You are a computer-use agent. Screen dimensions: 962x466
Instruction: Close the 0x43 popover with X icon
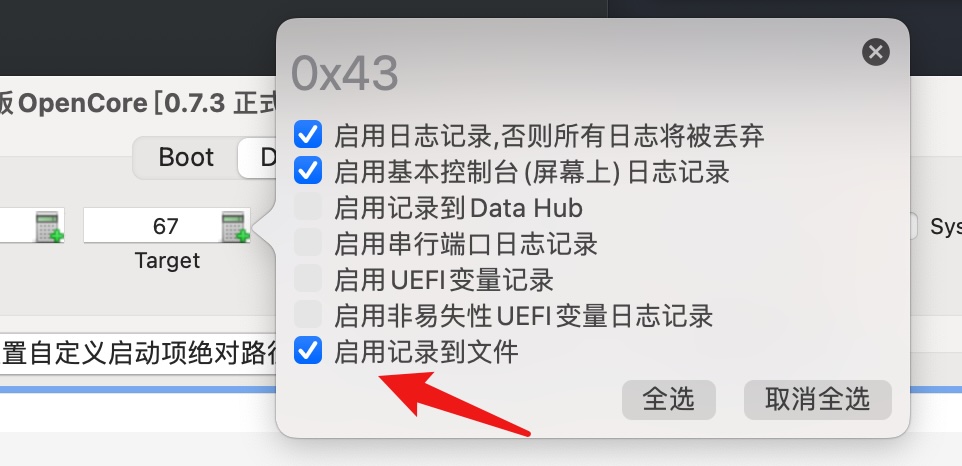[875, 52]
